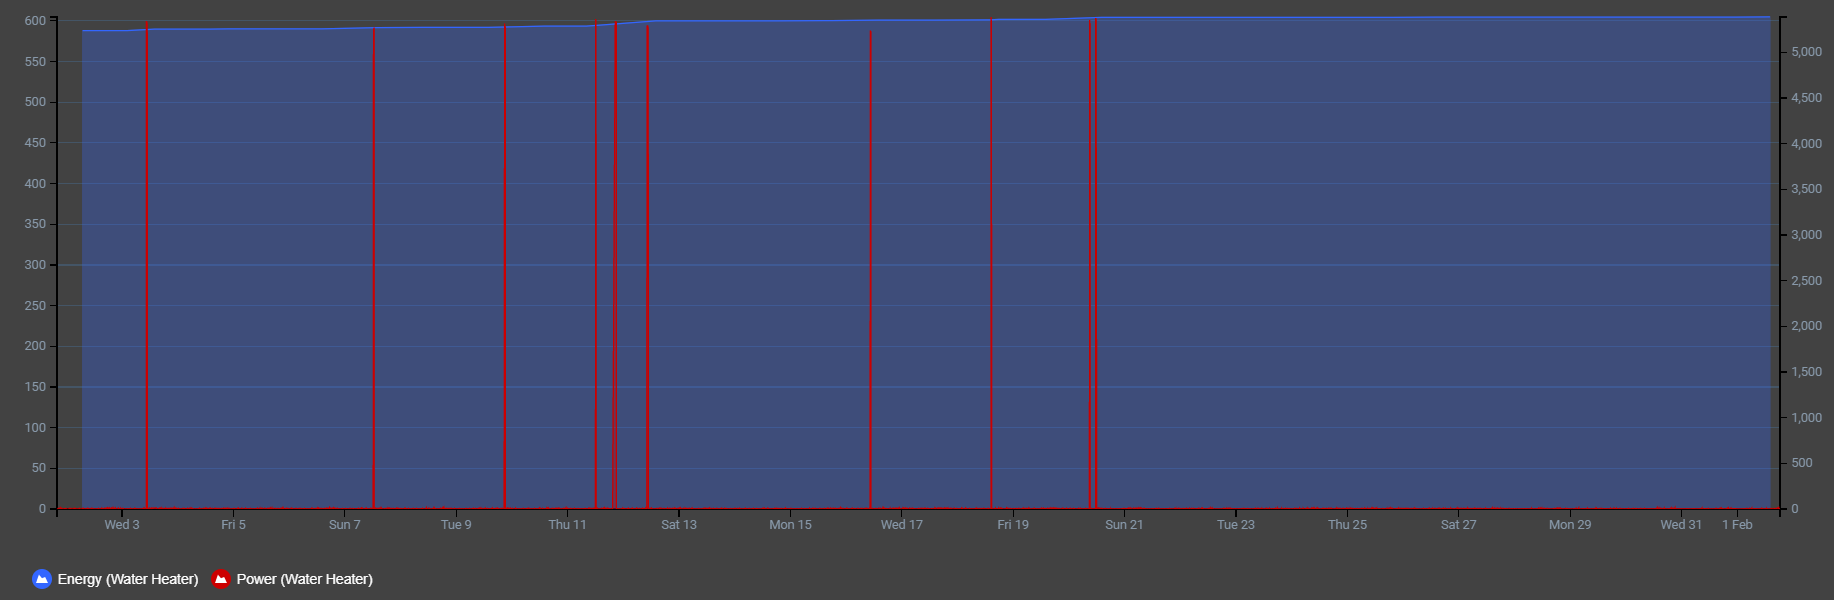This screenshot has height=600, width=1834.
Task: Click the 'Wed 3' date axis label
Action: tap(122, 525)
